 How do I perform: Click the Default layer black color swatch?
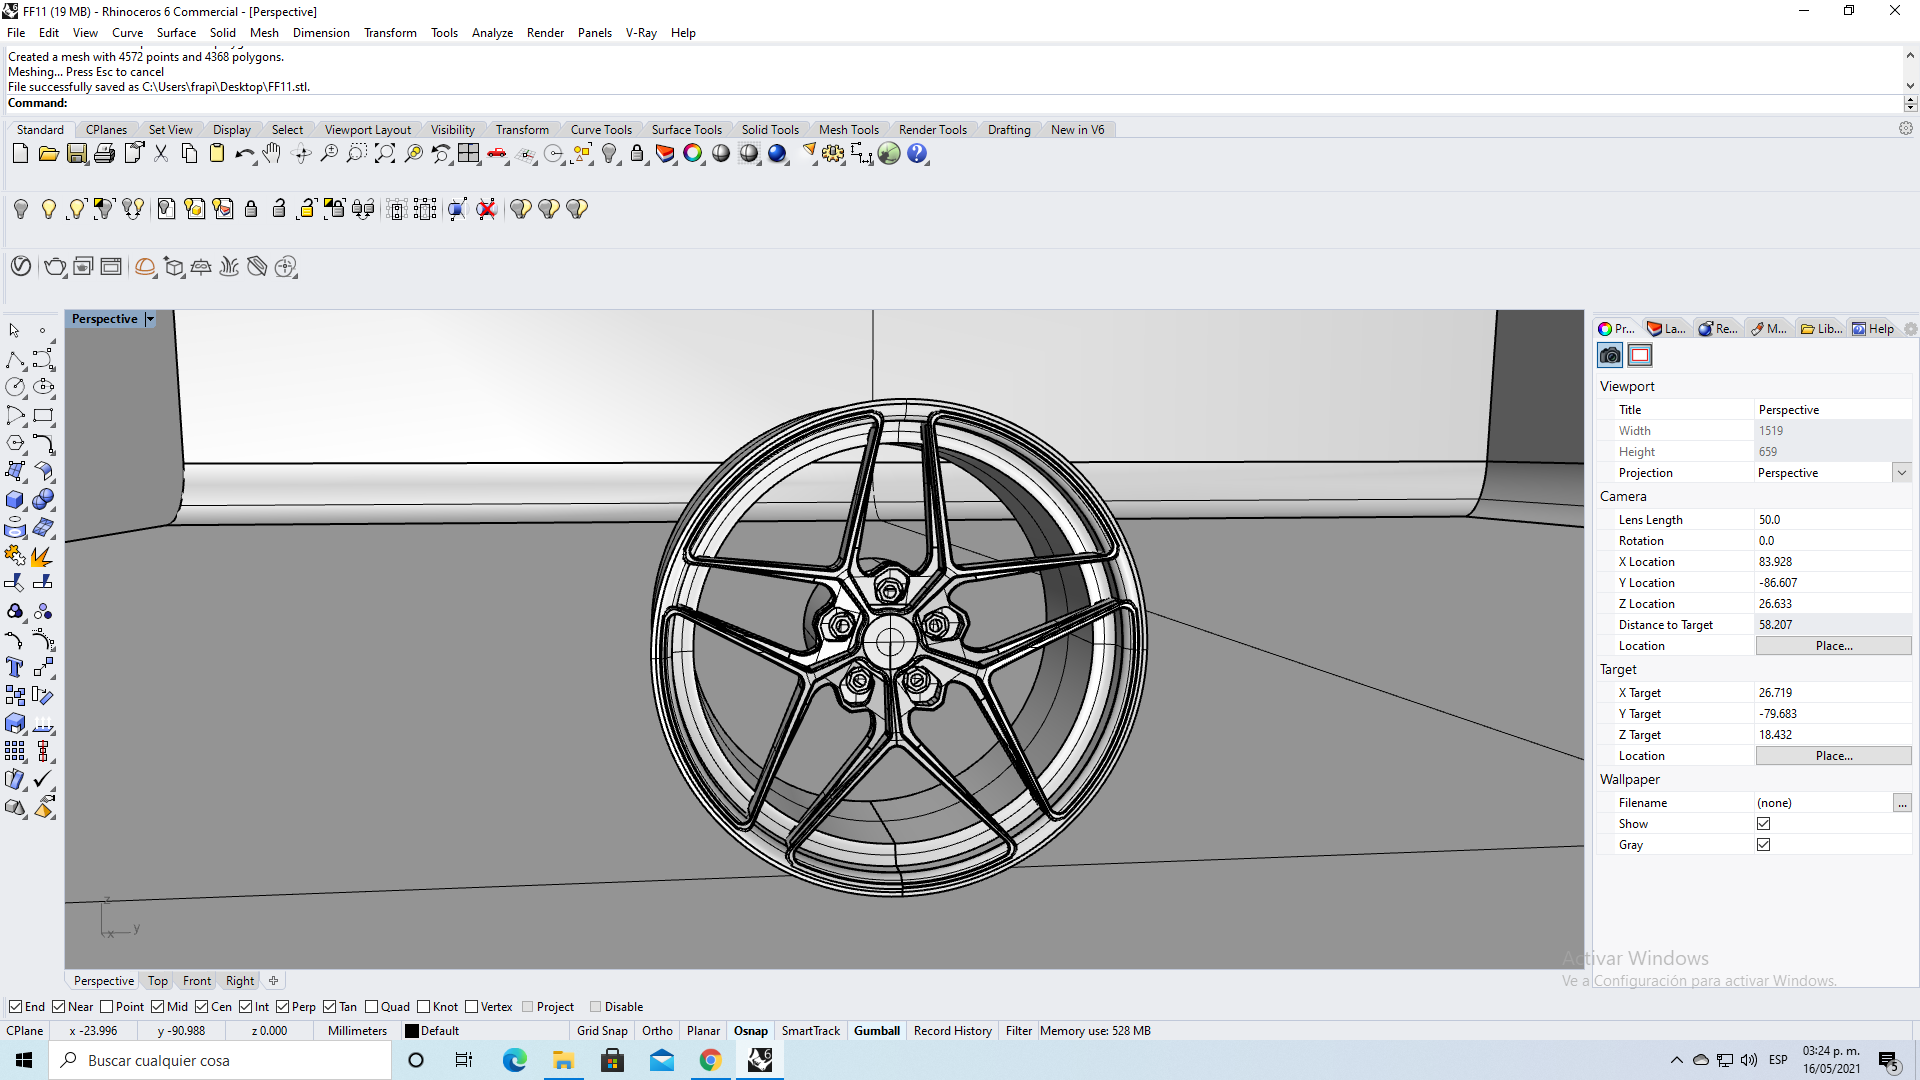coord(411,1031)
